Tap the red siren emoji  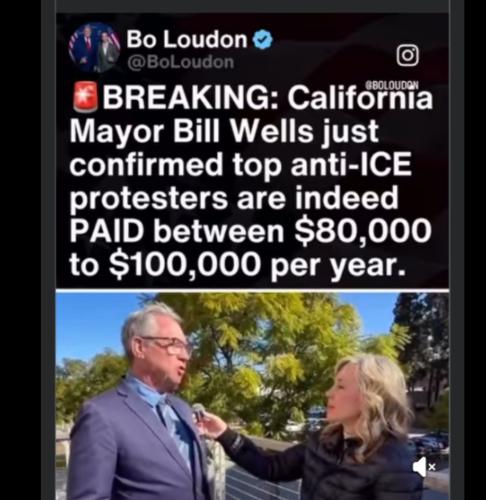[85, 97]
